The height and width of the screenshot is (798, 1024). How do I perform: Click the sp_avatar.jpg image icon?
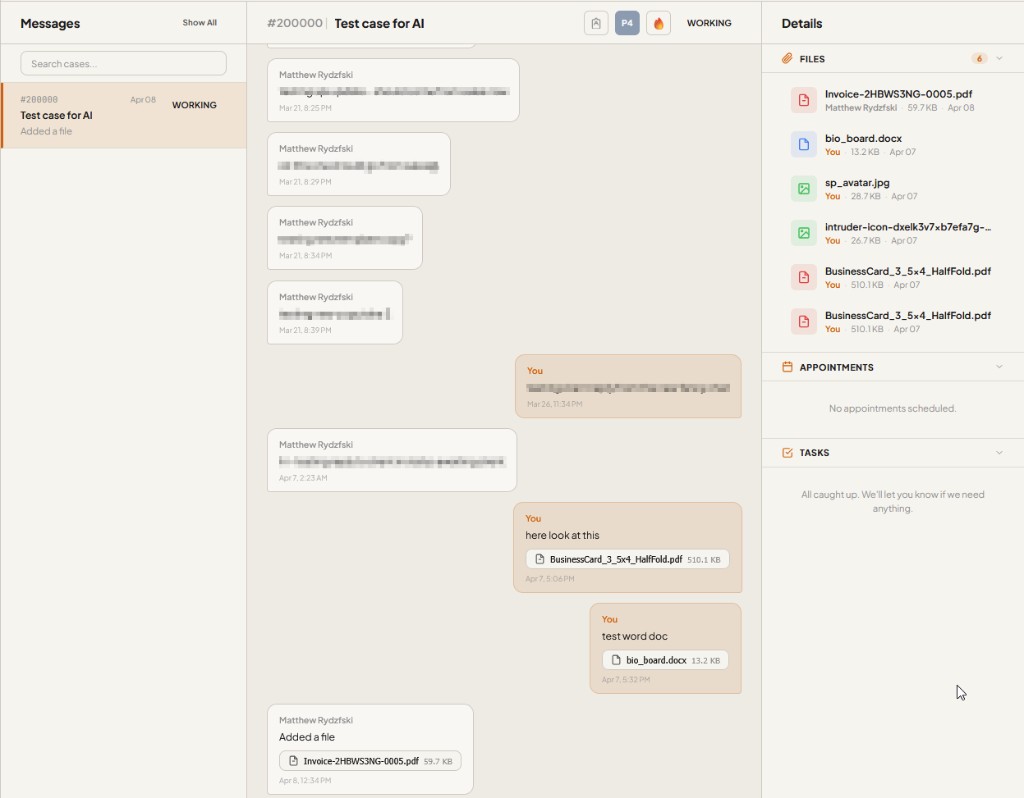(x=804, y=189)
